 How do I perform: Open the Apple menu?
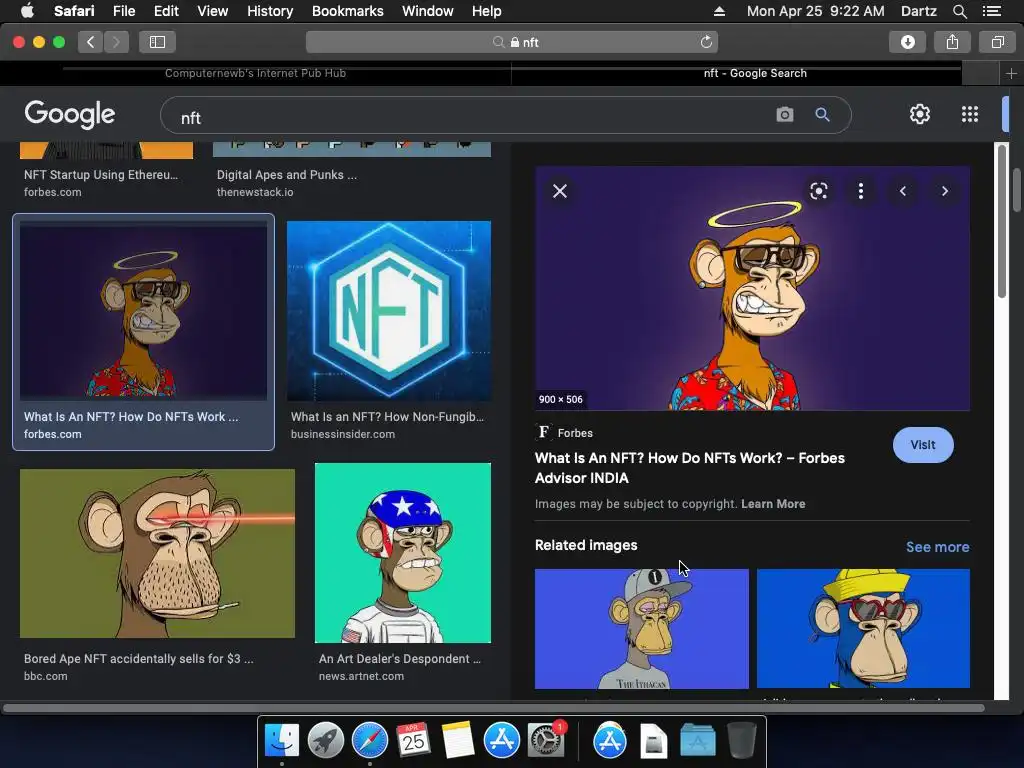pos(27,11)
